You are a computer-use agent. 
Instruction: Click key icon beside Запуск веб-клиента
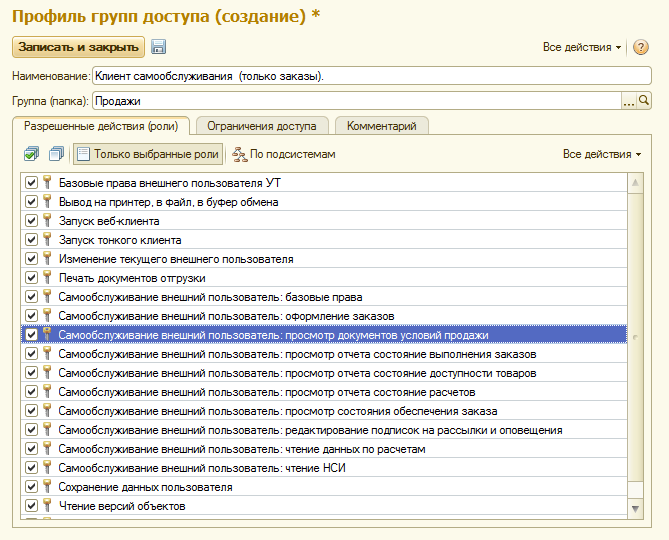click(x=47, y=221)
